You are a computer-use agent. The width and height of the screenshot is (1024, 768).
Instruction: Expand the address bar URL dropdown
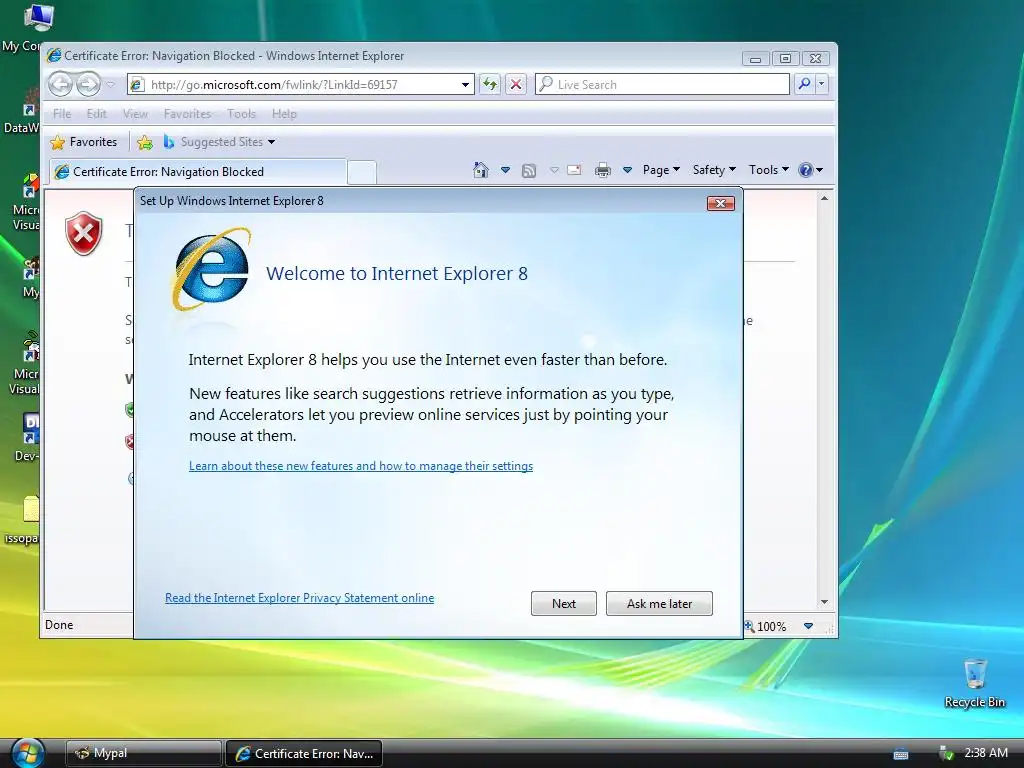click(465, 84)
